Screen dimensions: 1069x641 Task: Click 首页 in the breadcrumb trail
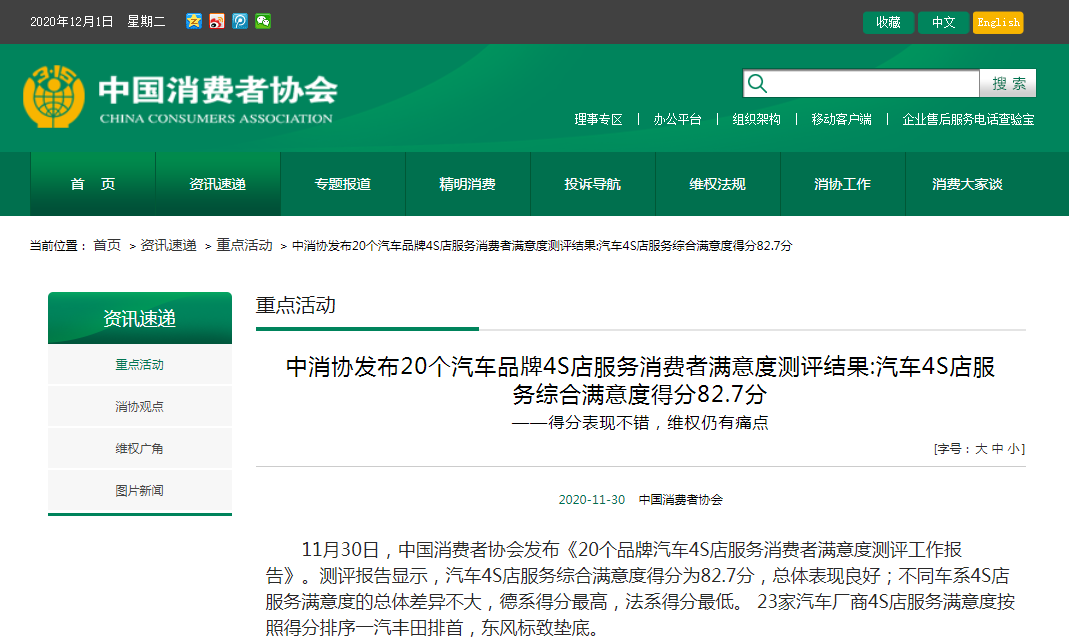tap(107, 246)
